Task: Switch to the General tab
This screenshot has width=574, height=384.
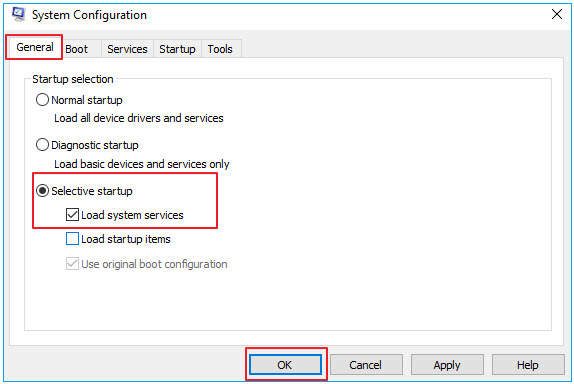Action: point(34,47)
